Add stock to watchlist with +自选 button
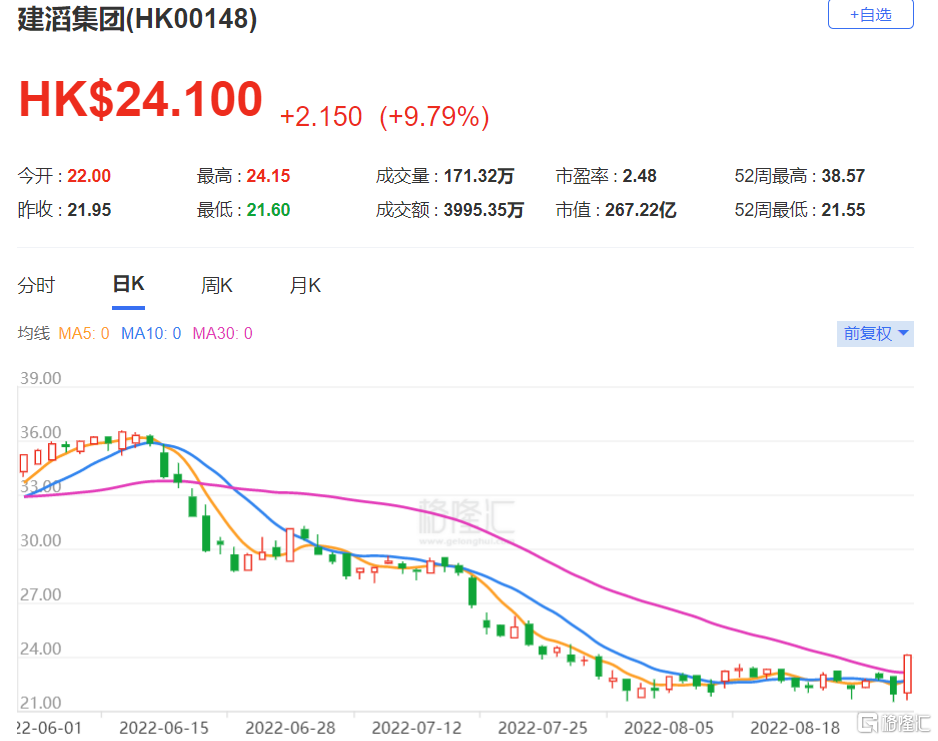Image resolution: width=938 pixels, height=741 pixels. click(x=870, y=14)
